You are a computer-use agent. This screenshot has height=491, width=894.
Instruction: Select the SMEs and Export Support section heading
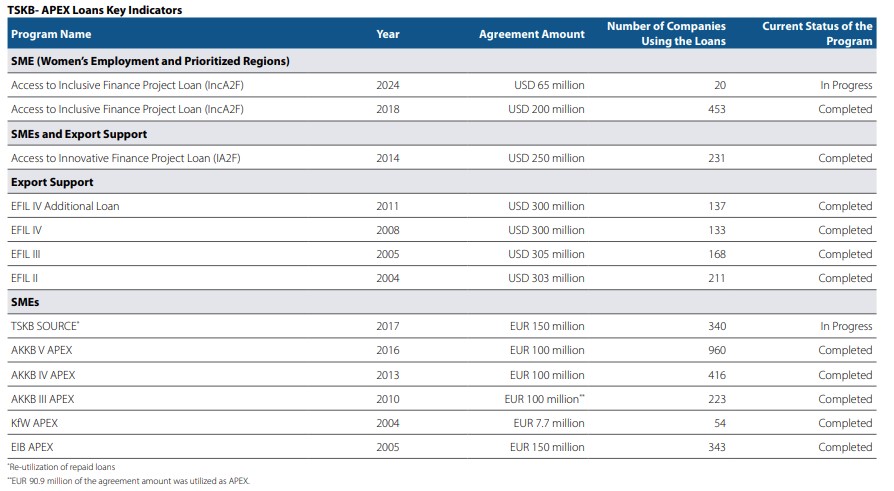point(78,134)
